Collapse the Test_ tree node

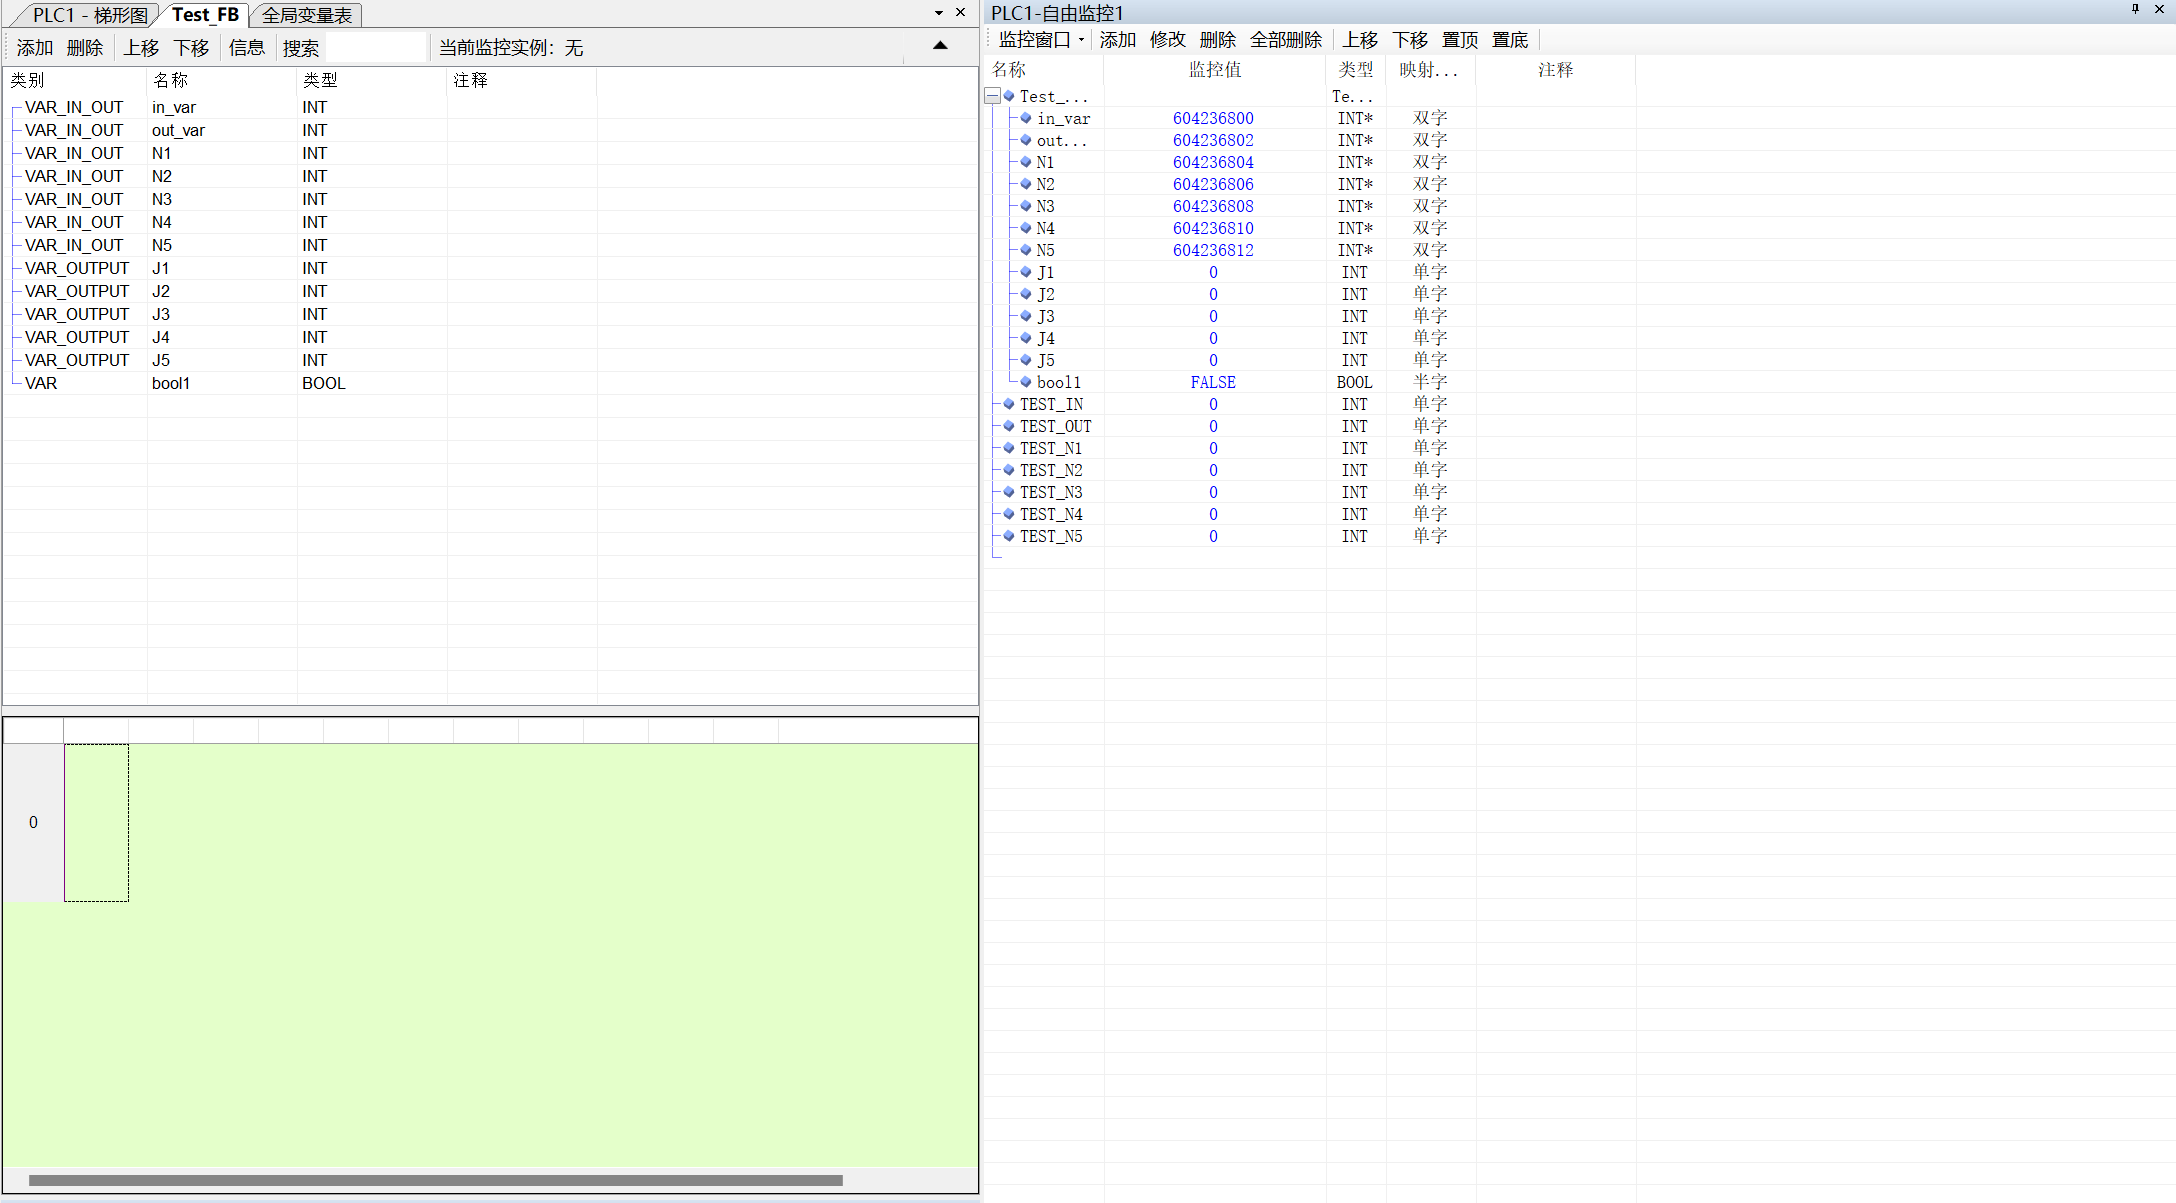tap(992, 96)
